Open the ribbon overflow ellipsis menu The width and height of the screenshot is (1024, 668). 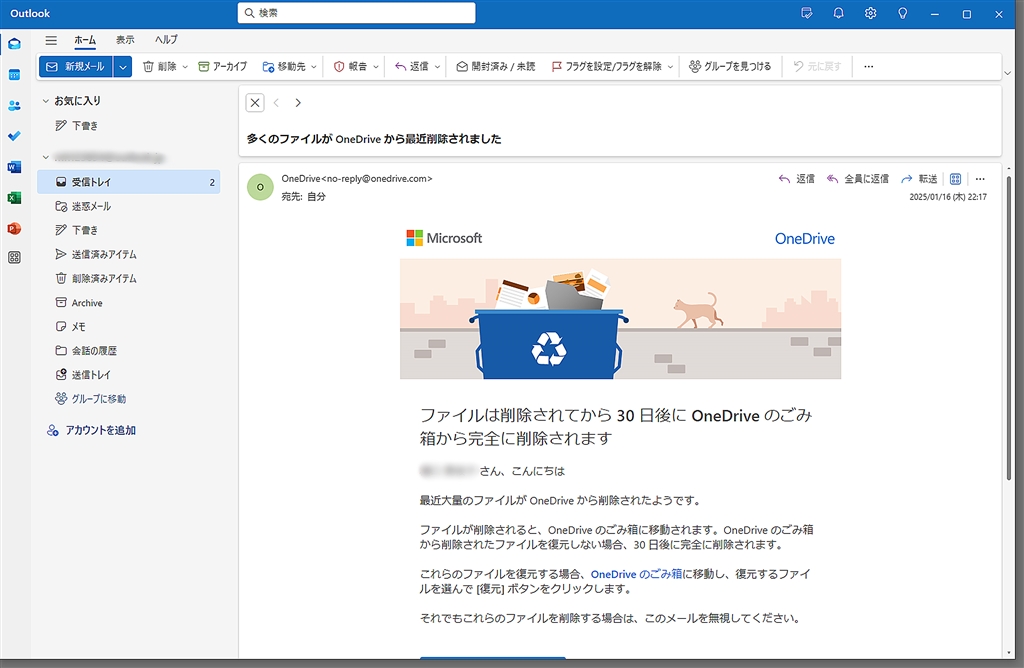869,67
